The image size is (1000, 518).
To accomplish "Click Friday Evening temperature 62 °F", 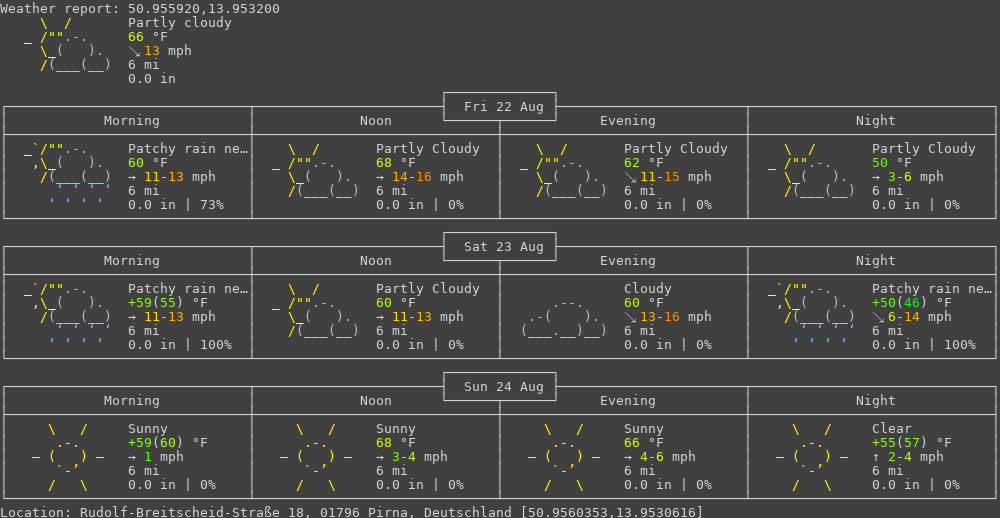I will pos(644,163).
